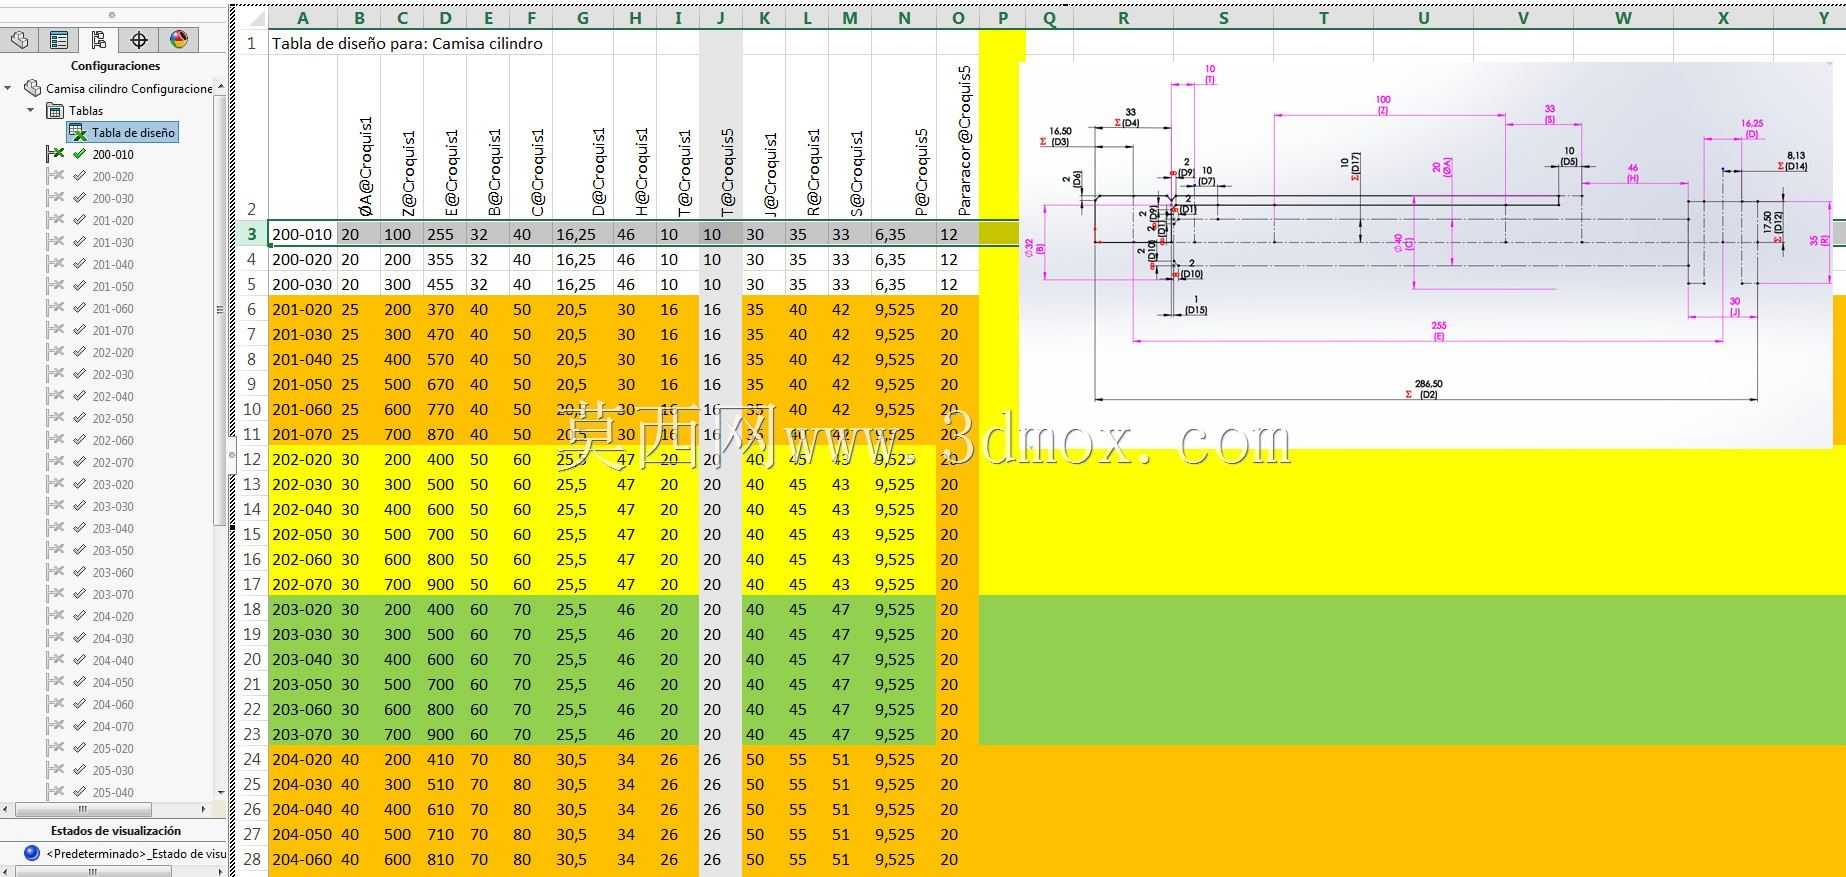This screenshot has width=1846, height=877.
Task: Click cell D4 with value 355
Action: 445,259
